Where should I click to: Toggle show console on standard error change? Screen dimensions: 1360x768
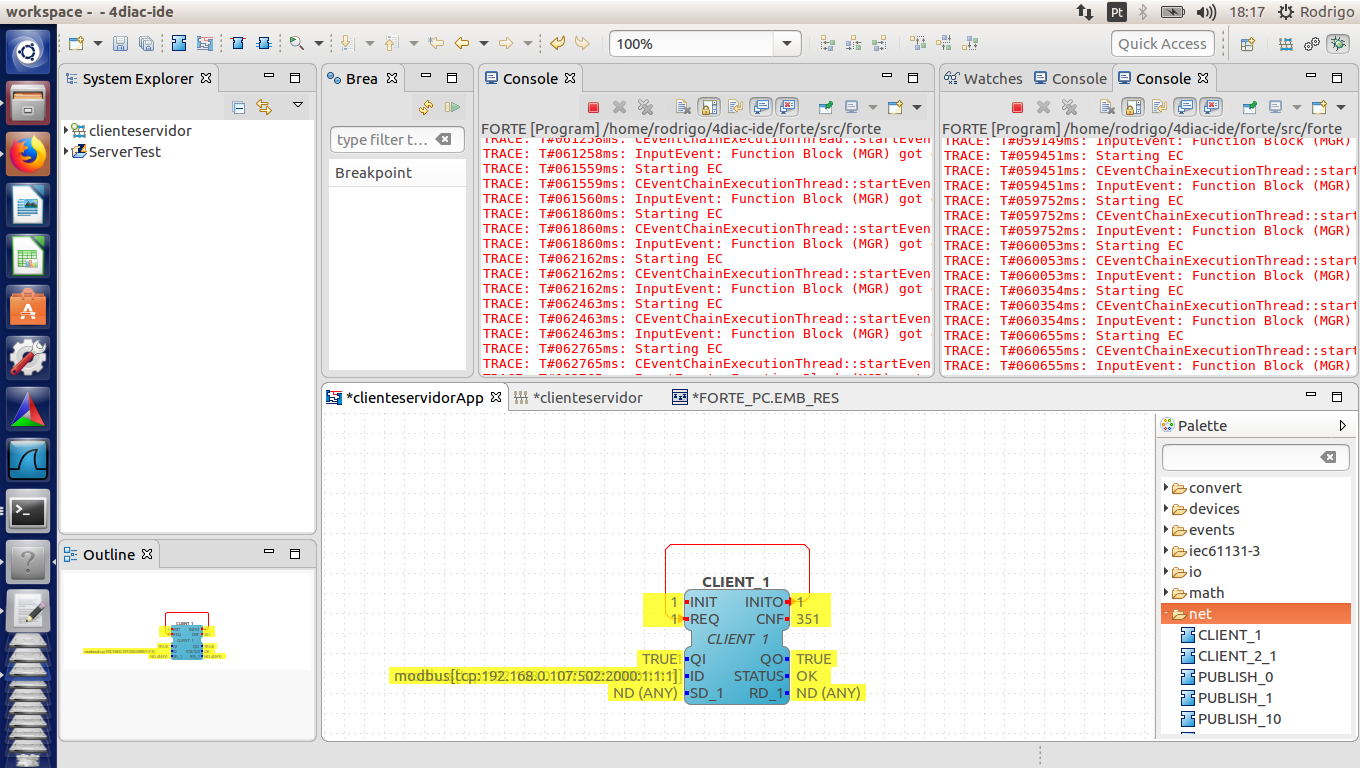[x=787, y=107]
